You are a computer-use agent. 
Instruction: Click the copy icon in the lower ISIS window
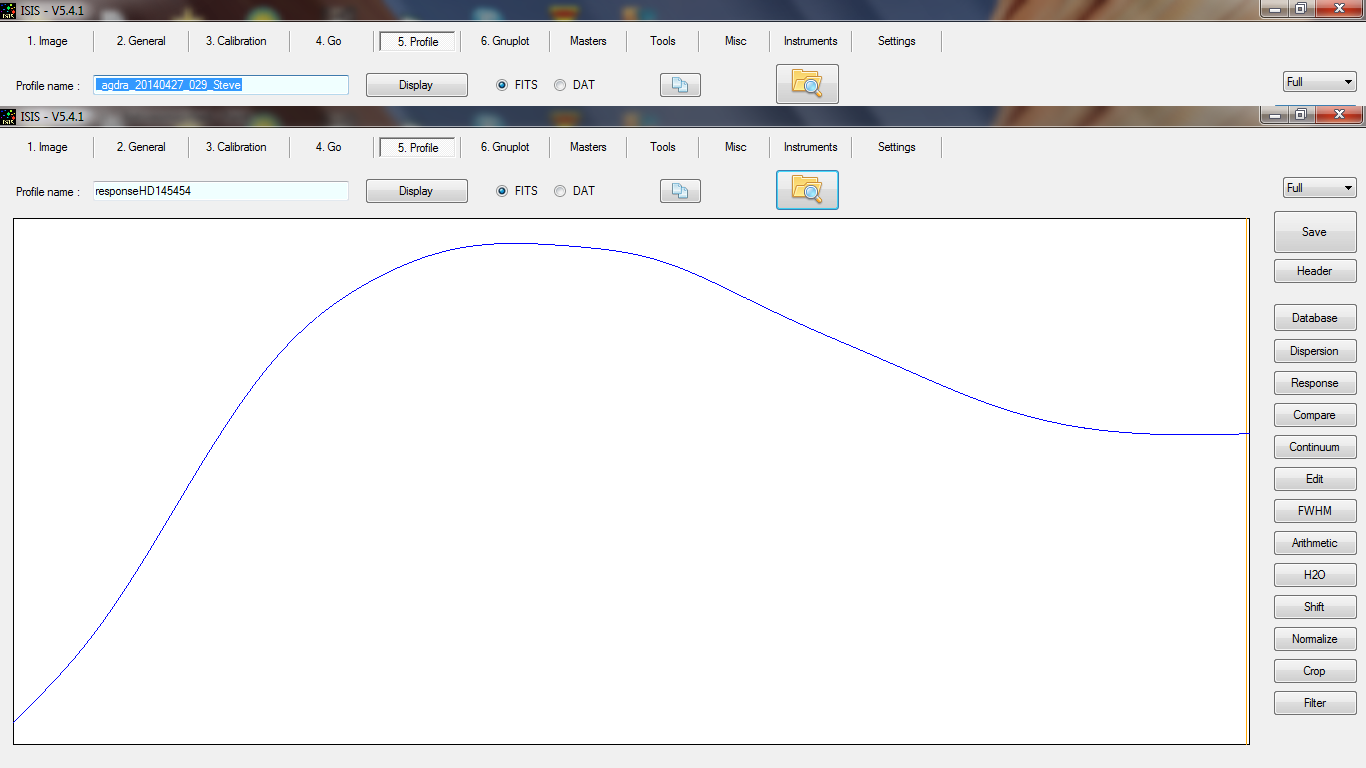click(680, 191)
